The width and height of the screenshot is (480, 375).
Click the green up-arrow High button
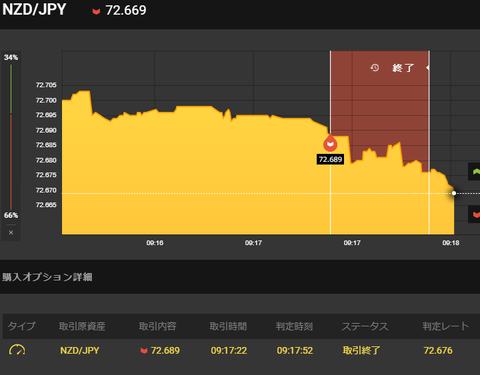click(x=475, y=172)
